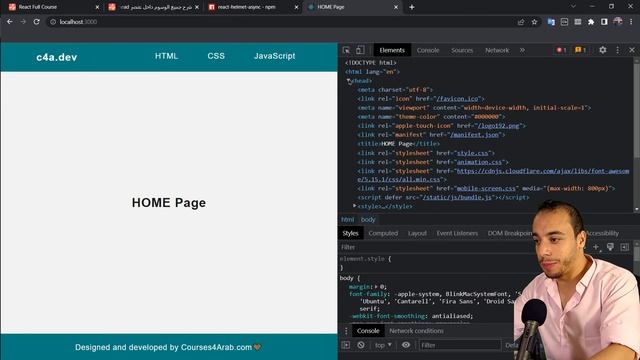Select the Styles pane tab
Viewport: 640px width, 360px height.
350,233
